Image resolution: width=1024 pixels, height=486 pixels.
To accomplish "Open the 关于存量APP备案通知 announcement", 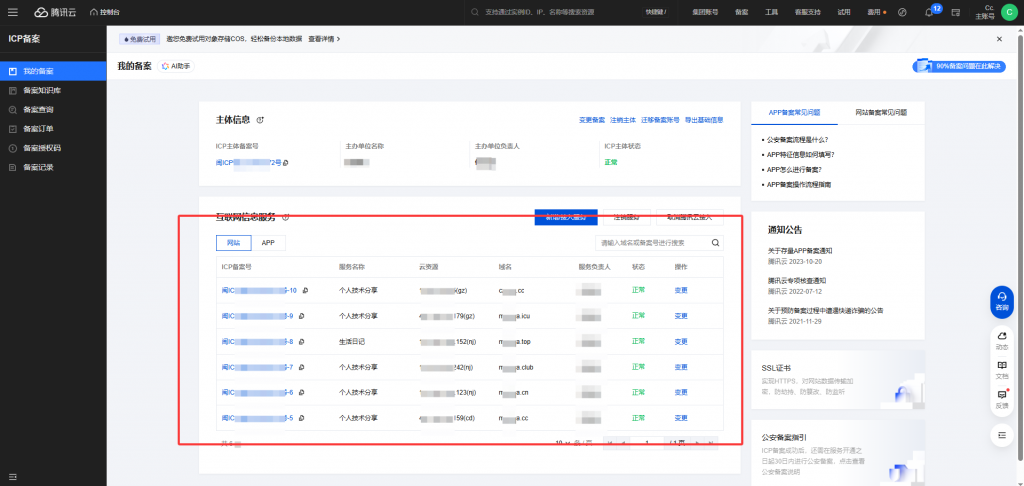I will 800,251.
